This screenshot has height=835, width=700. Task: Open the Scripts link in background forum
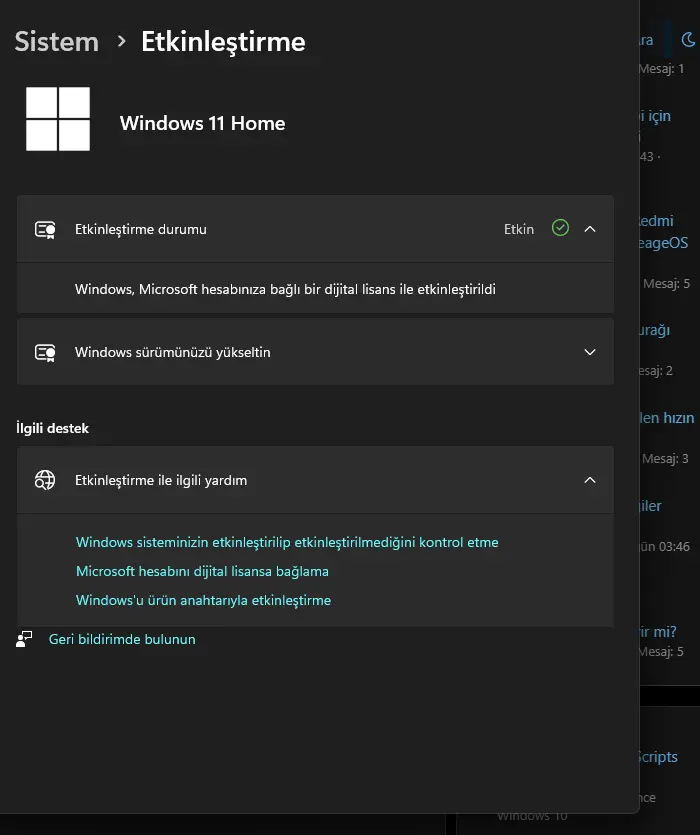tap(658, 757)
